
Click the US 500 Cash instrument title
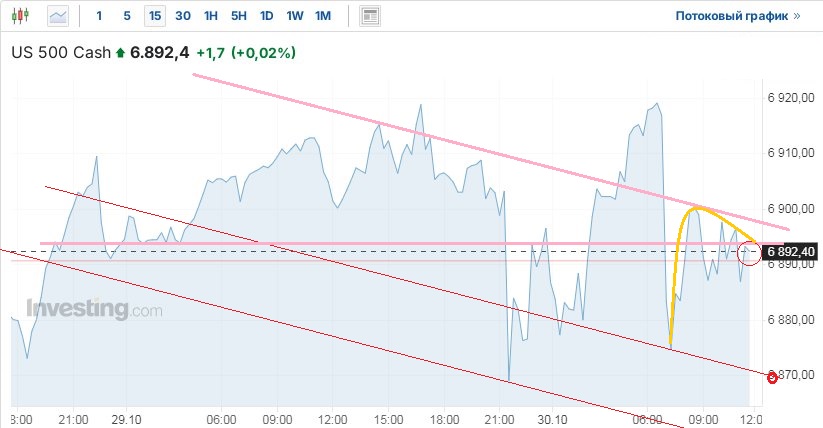[61, 53]
